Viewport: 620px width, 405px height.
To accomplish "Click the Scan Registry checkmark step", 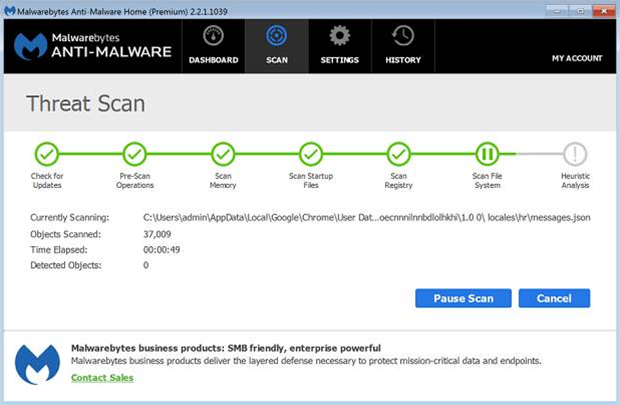I will (399, 154).
